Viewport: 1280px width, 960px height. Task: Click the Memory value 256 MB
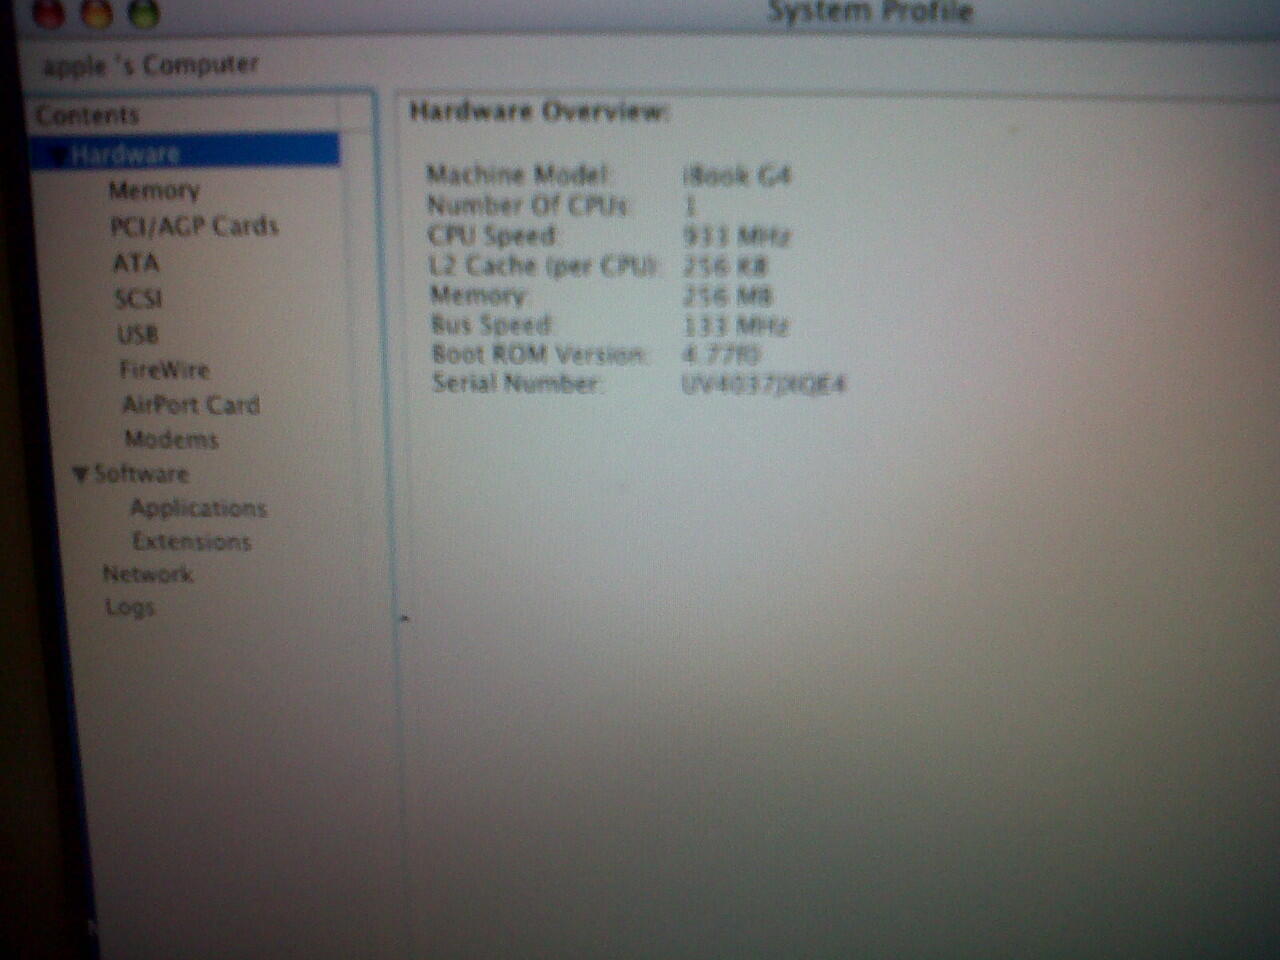(727, 296)
